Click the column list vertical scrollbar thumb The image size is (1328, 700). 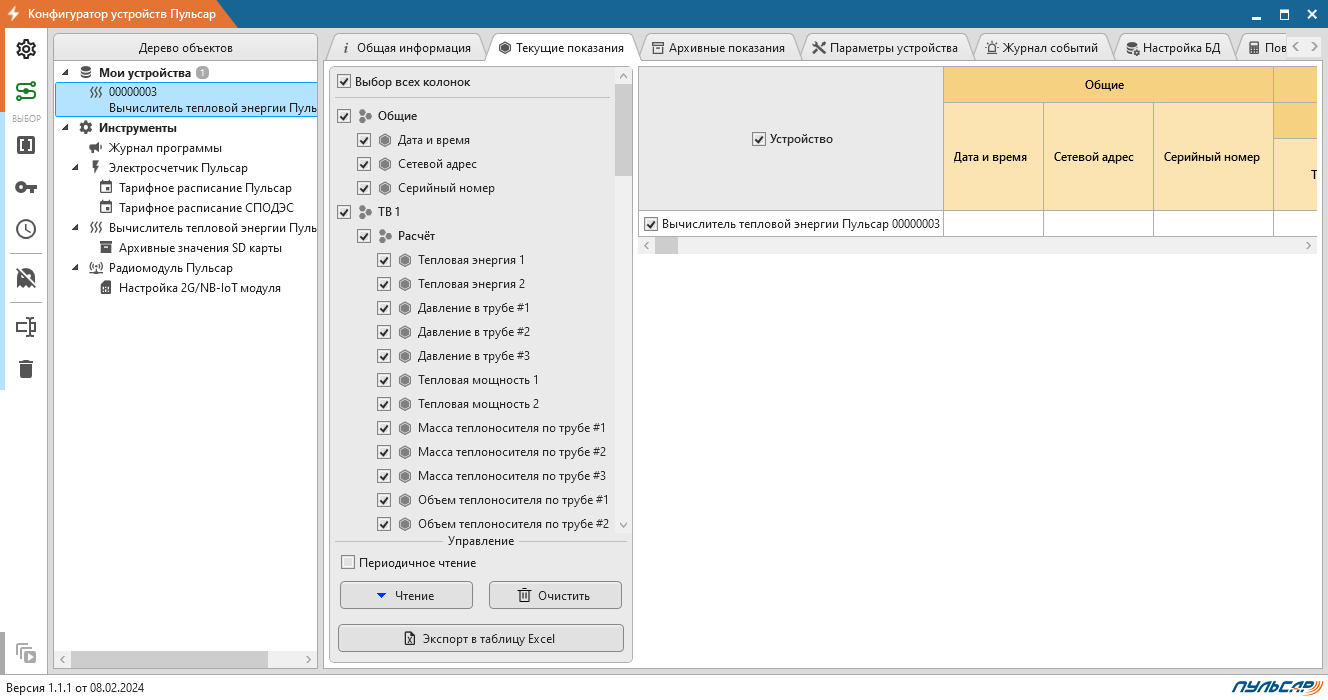pos(623,129)
